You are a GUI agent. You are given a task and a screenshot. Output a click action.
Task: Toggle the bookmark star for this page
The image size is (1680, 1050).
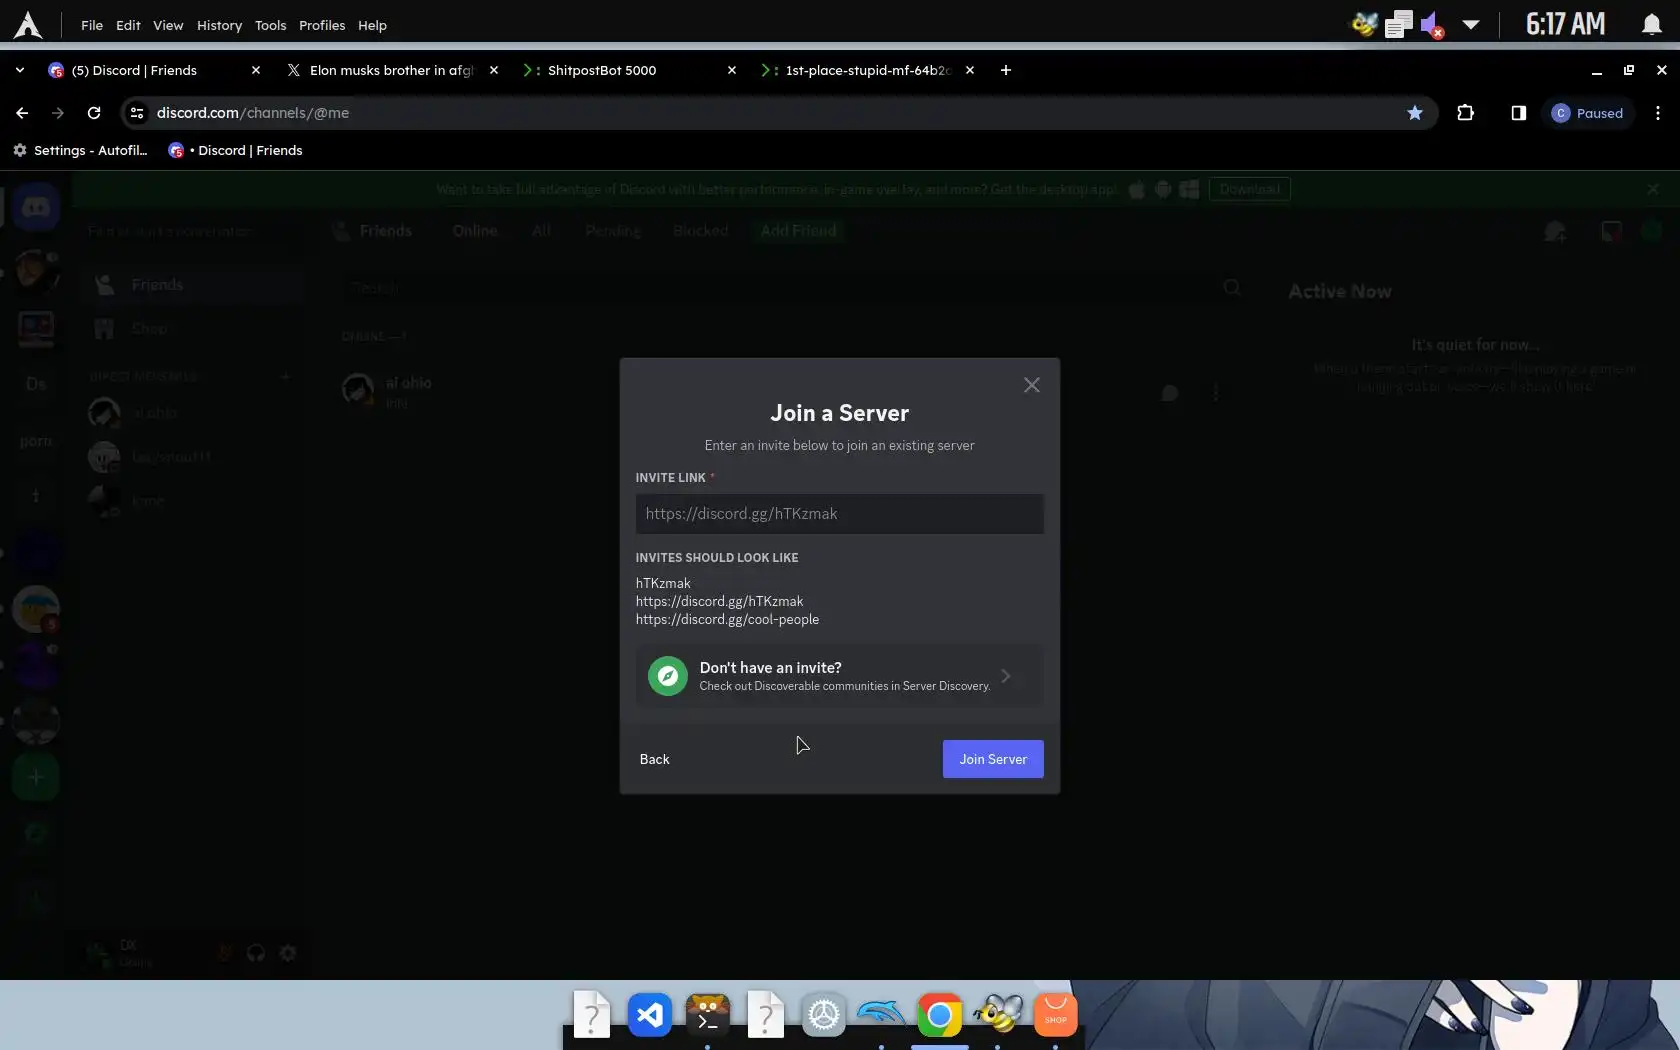click(1415, 113)
